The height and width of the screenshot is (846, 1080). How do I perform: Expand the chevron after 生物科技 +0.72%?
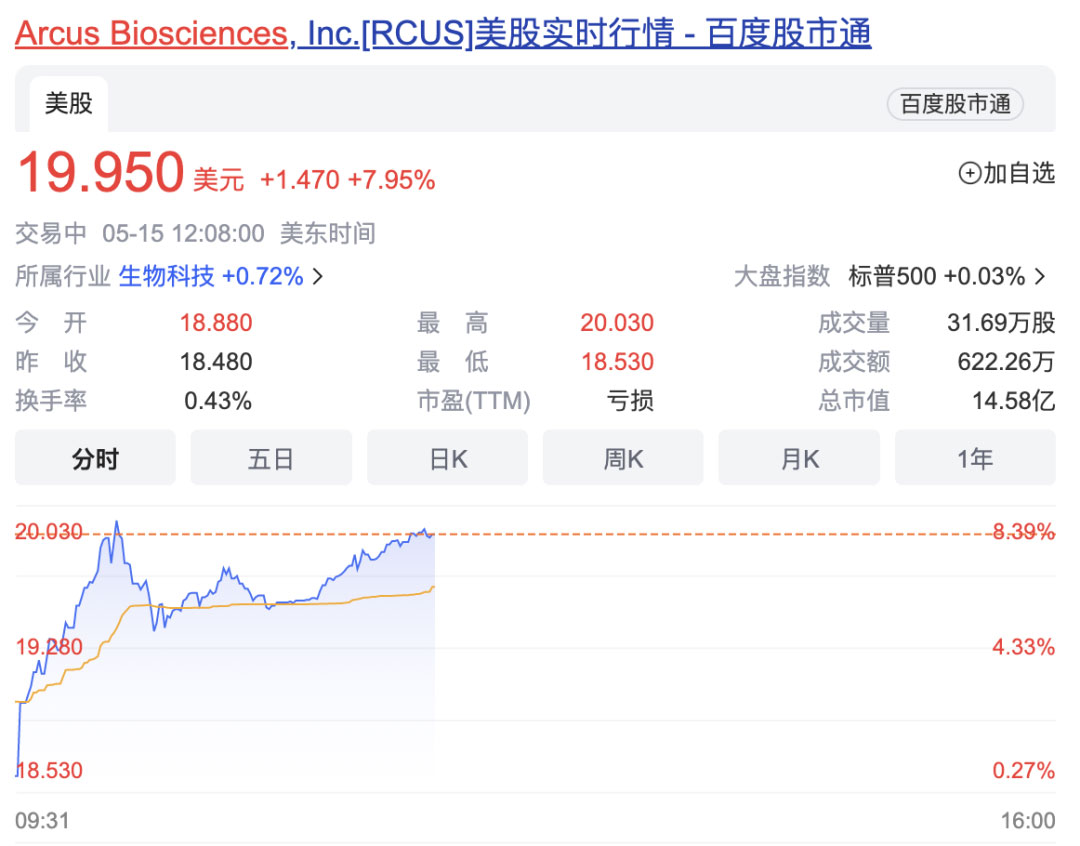pos(318,277)
